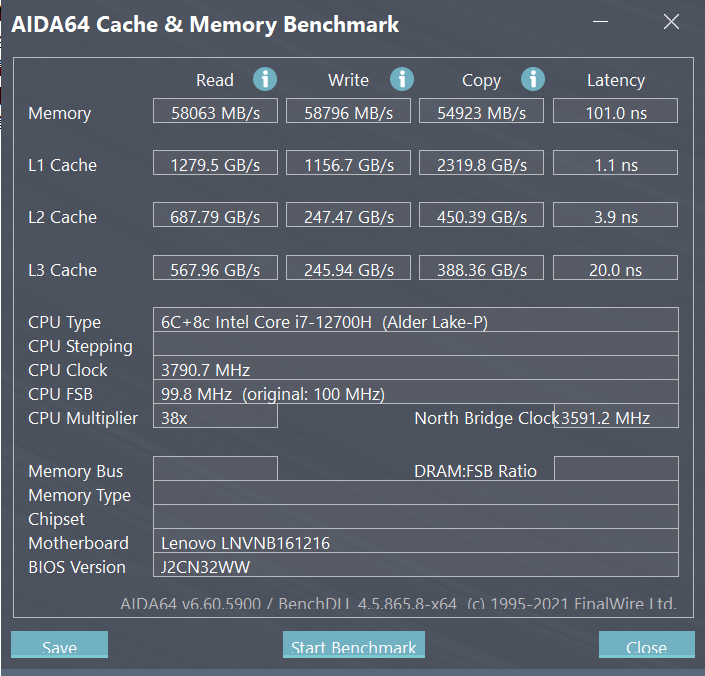This screenshot has height=676, width=705.
Task: Click the L3 Cache Copy 388.36 GB/s value
Action: 481,269
